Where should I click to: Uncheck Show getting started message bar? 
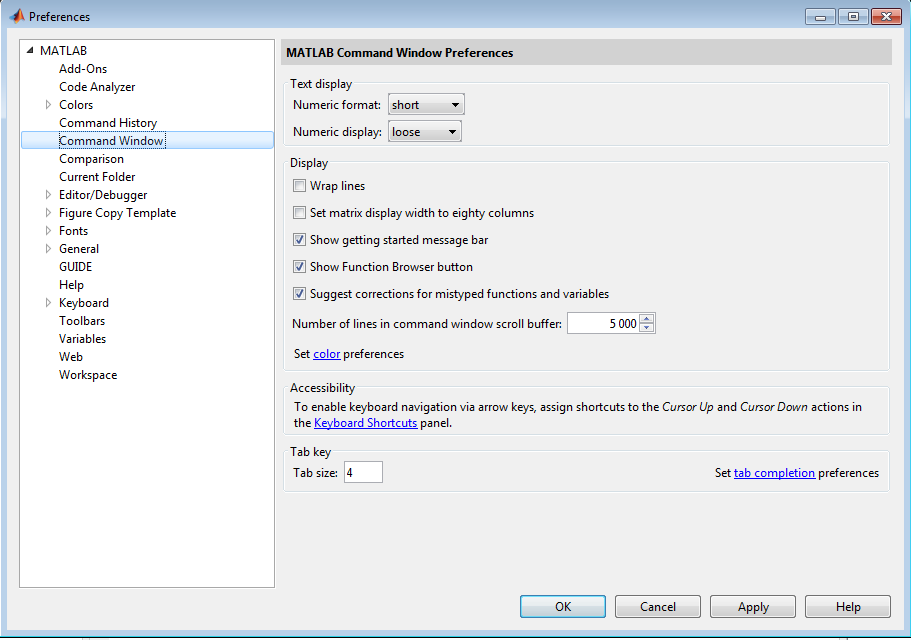tap(299, 240)
